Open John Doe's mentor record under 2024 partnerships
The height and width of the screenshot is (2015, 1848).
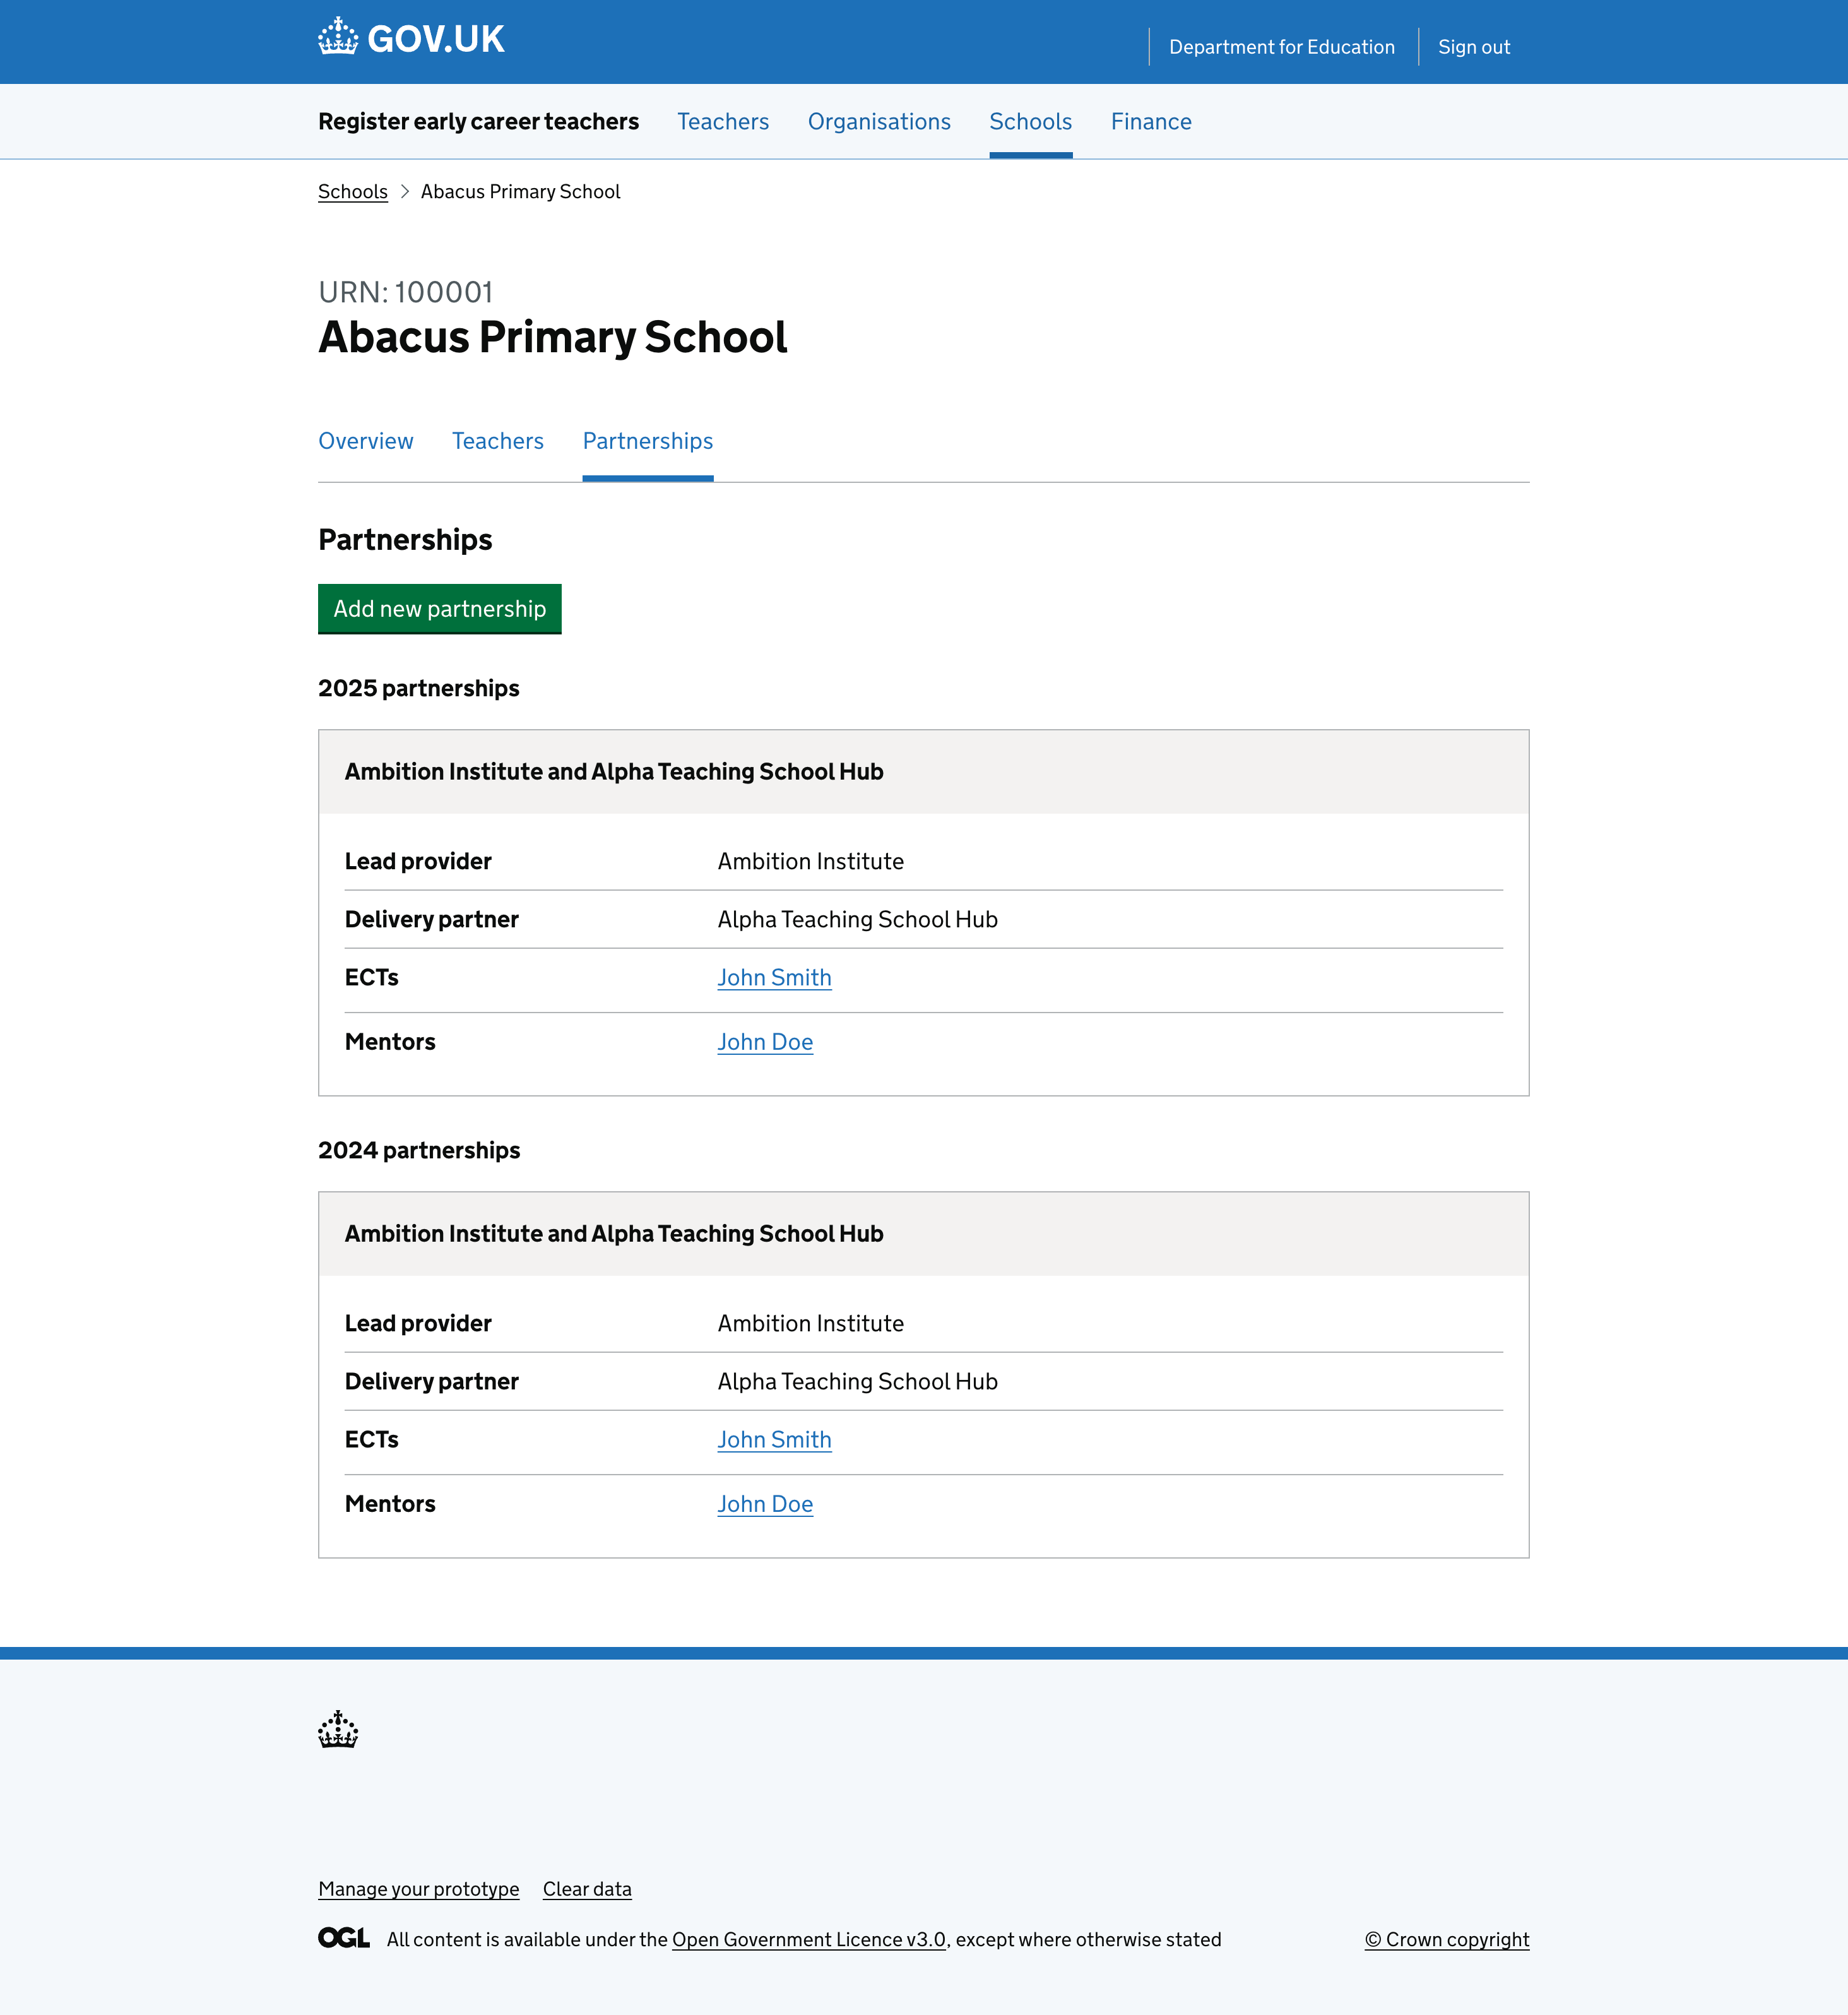point(765,1503)
